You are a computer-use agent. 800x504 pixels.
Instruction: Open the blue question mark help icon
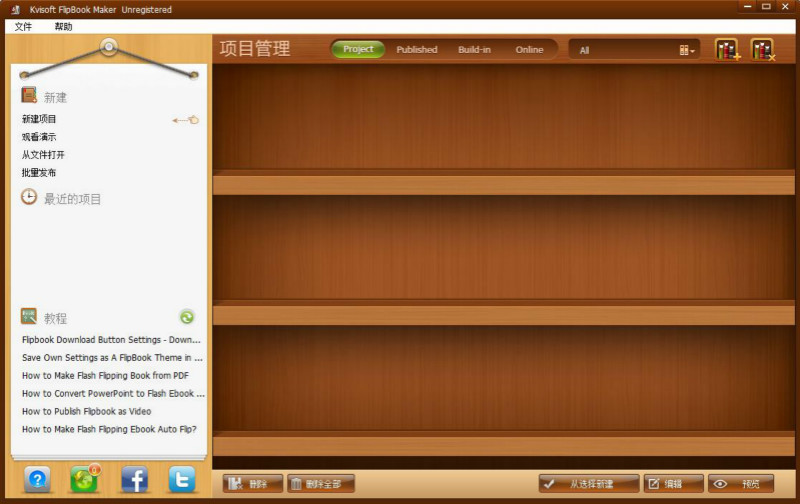coord(37,480)
